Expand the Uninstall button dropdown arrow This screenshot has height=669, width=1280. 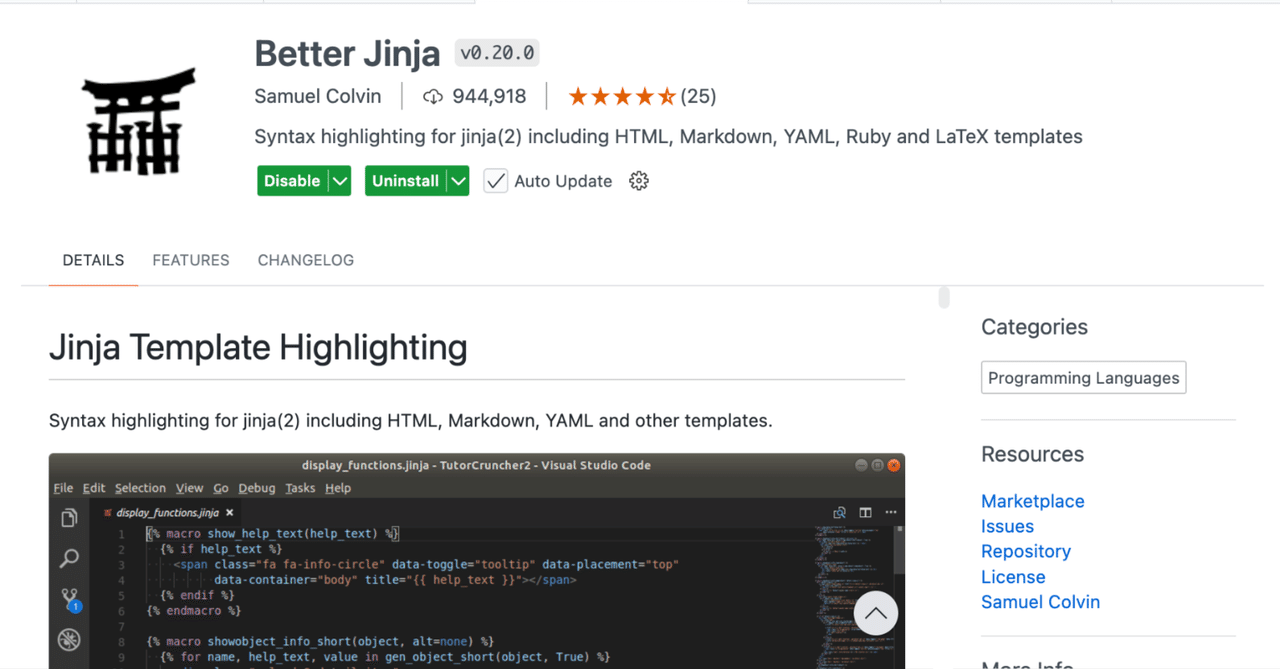tap(459, 181)
